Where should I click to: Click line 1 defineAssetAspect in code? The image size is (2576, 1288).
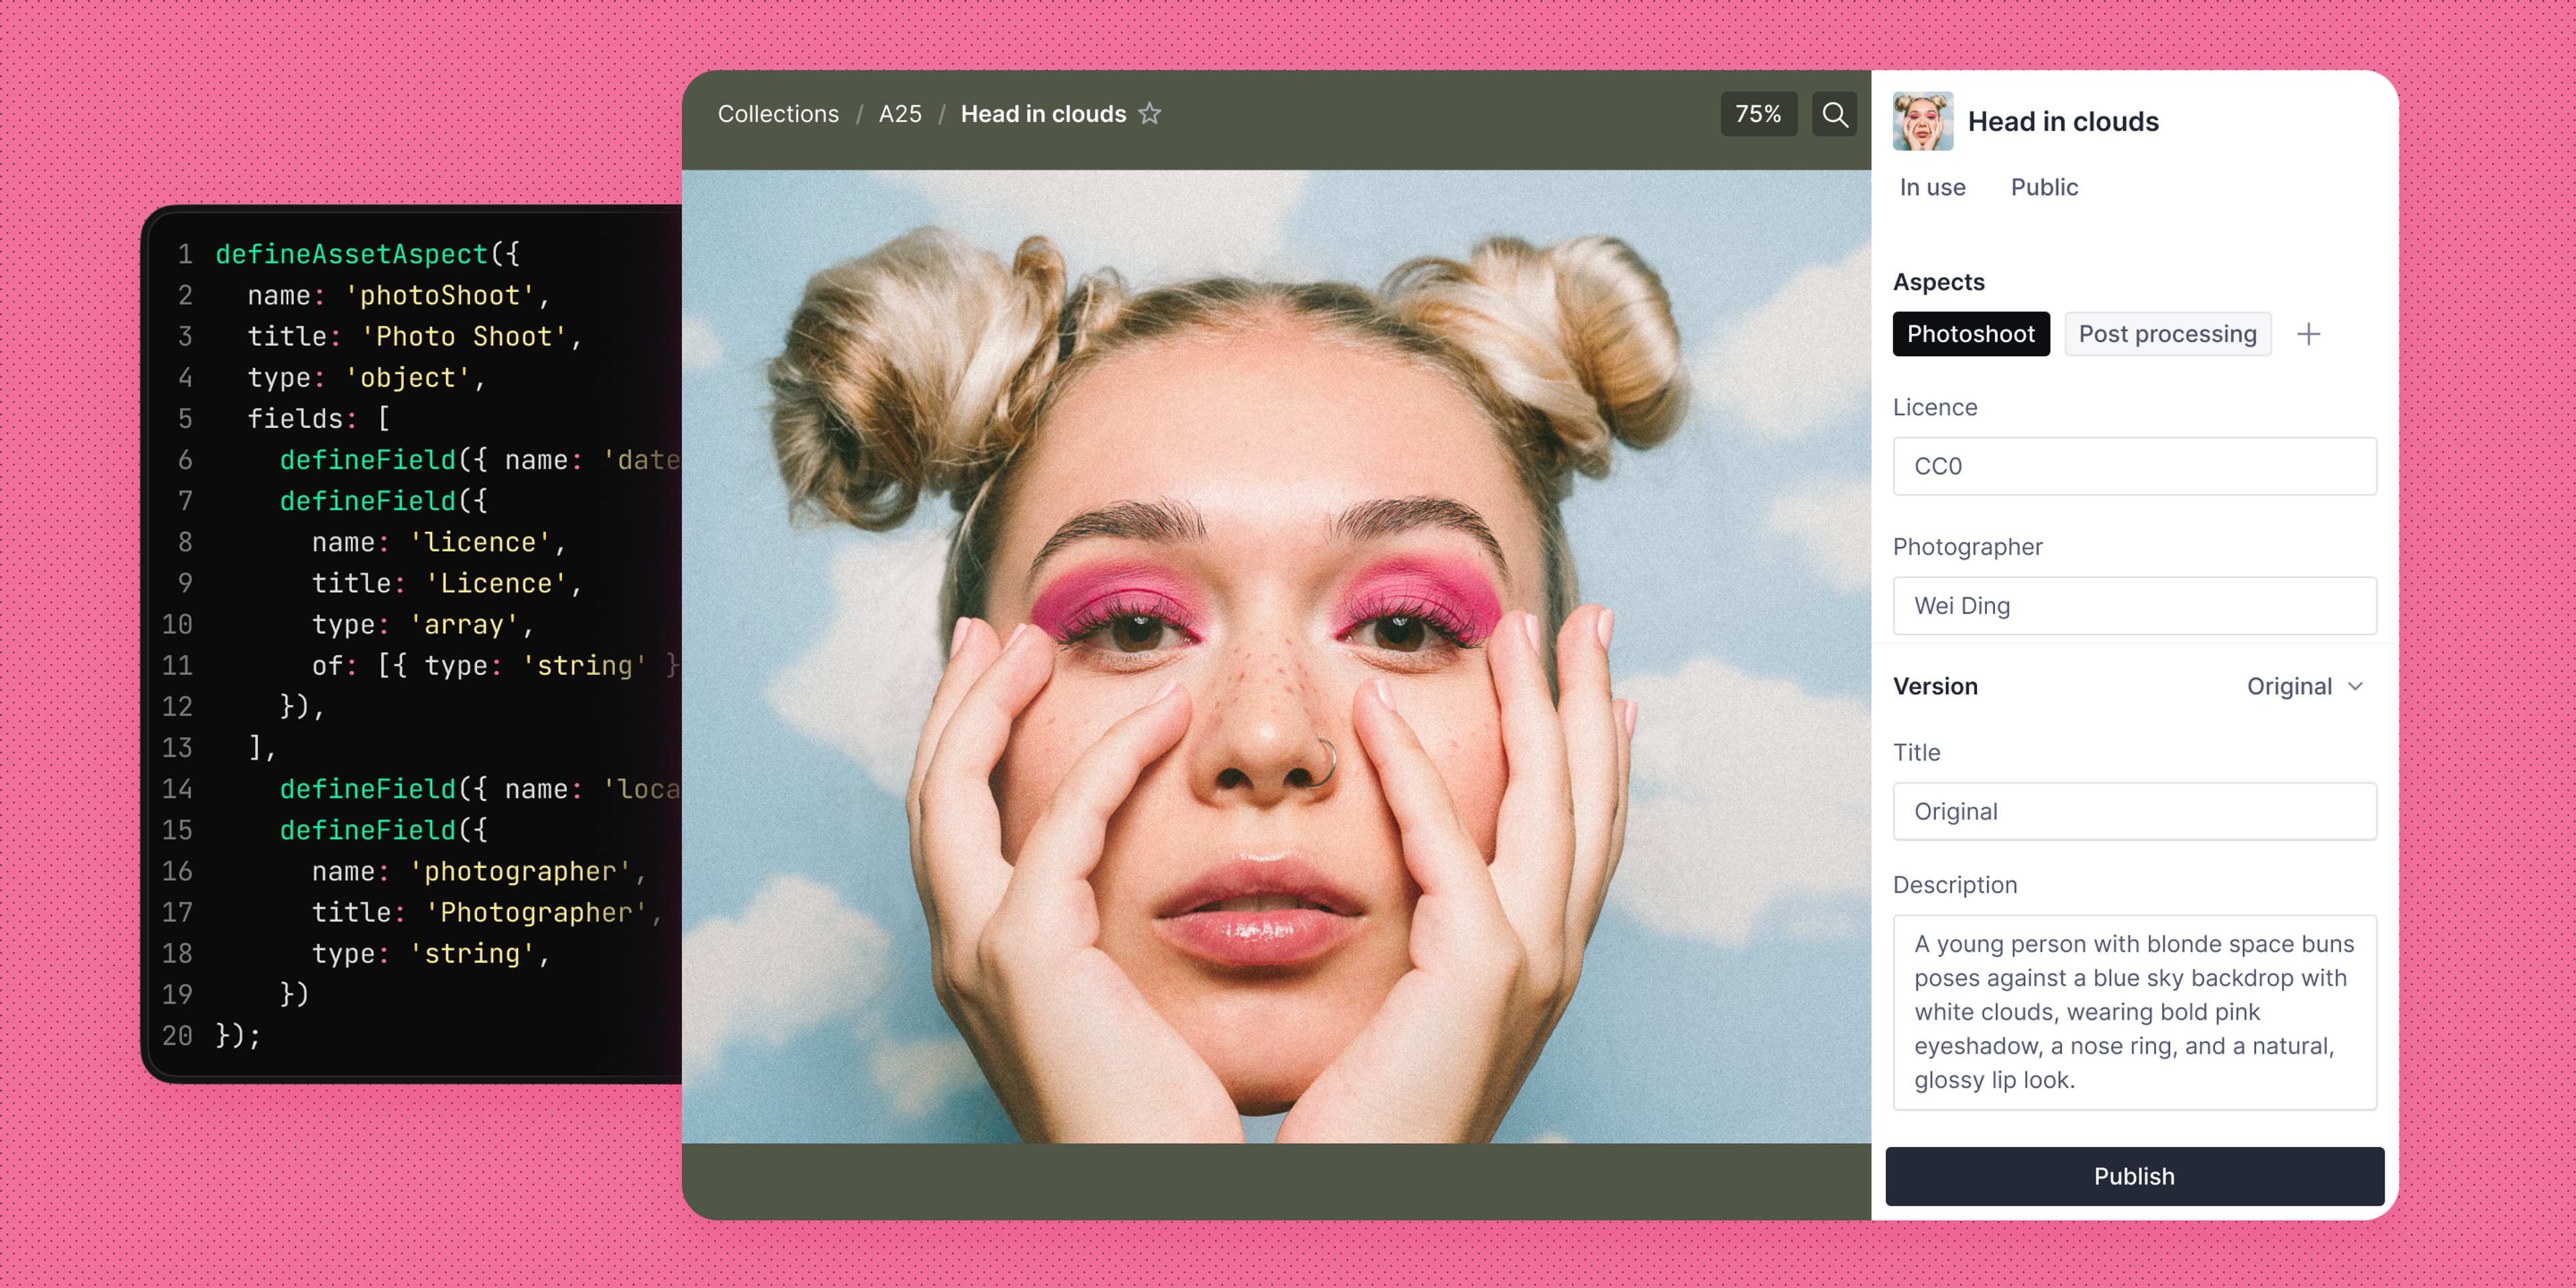click(x=351, y=254)
